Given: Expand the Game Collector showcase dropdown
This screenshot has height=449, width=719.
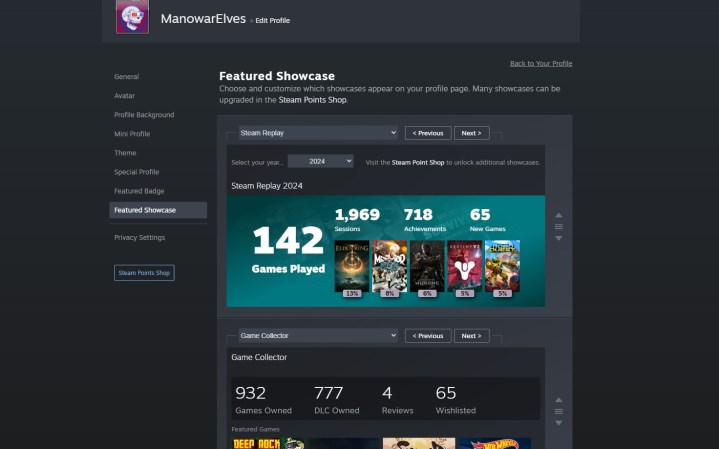Looking at the screenshot, I should pyautogui.click(x=318, y=336).
